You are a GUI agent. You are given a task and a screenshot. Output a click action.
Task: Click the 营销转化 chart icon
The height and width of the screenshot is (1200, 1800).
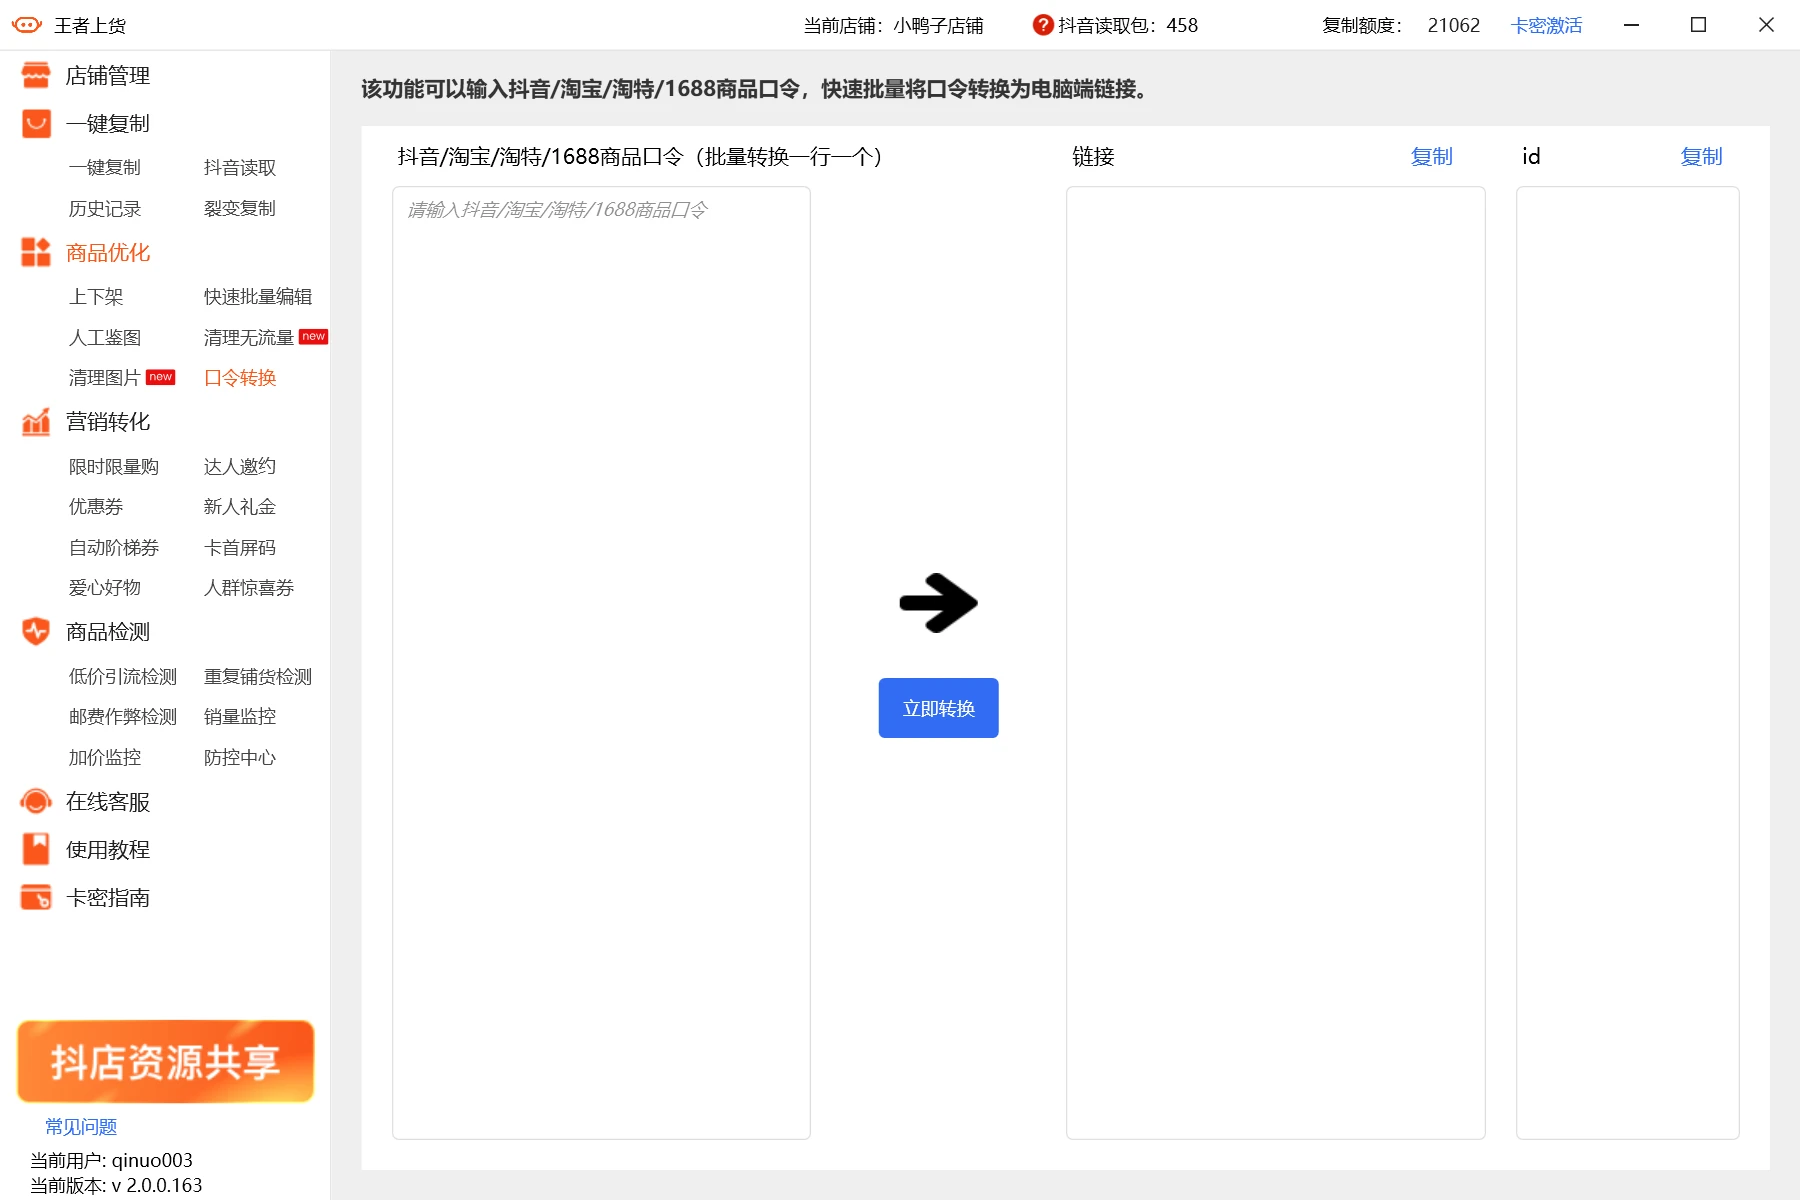[36, 422]
